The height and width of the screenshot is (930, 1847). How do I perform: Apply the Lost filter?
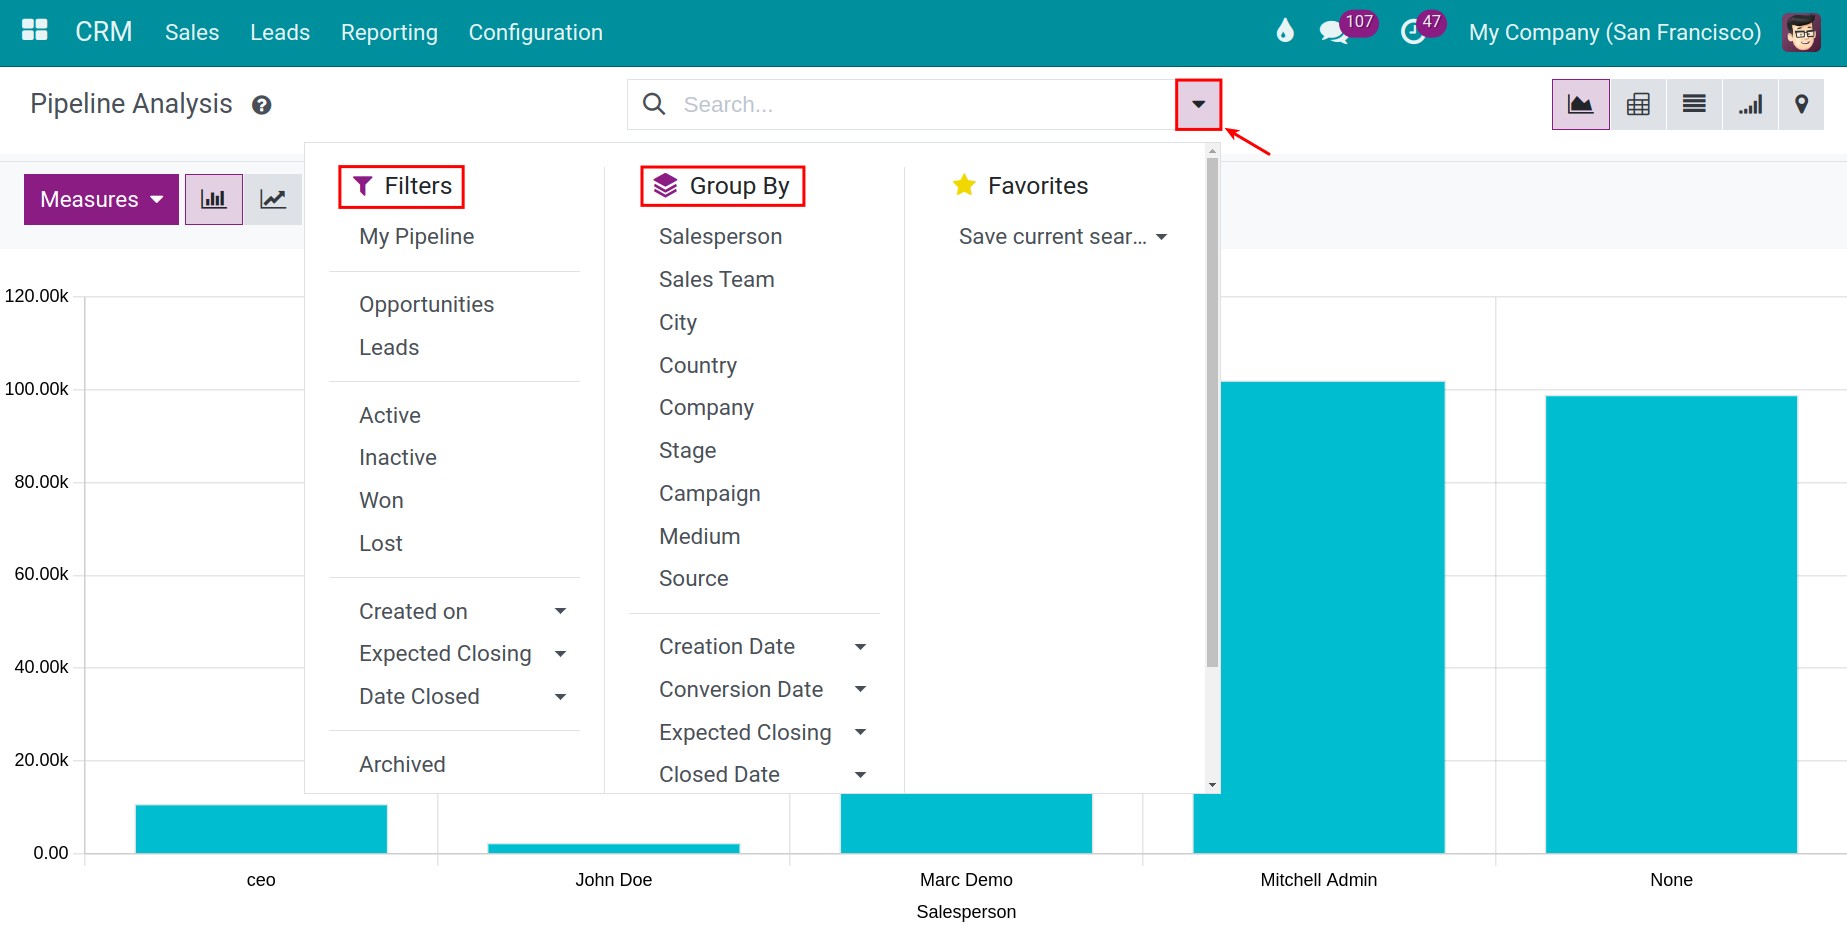(x=381, y=544)
